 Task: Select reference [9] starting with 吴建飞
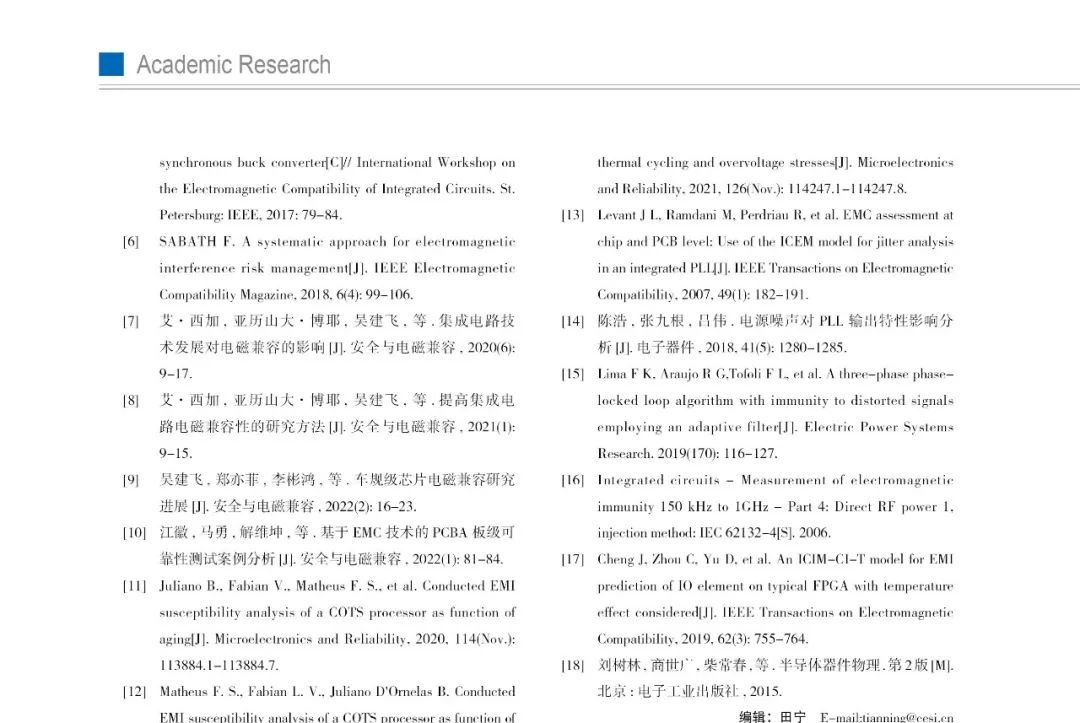(x=131, y=480)
